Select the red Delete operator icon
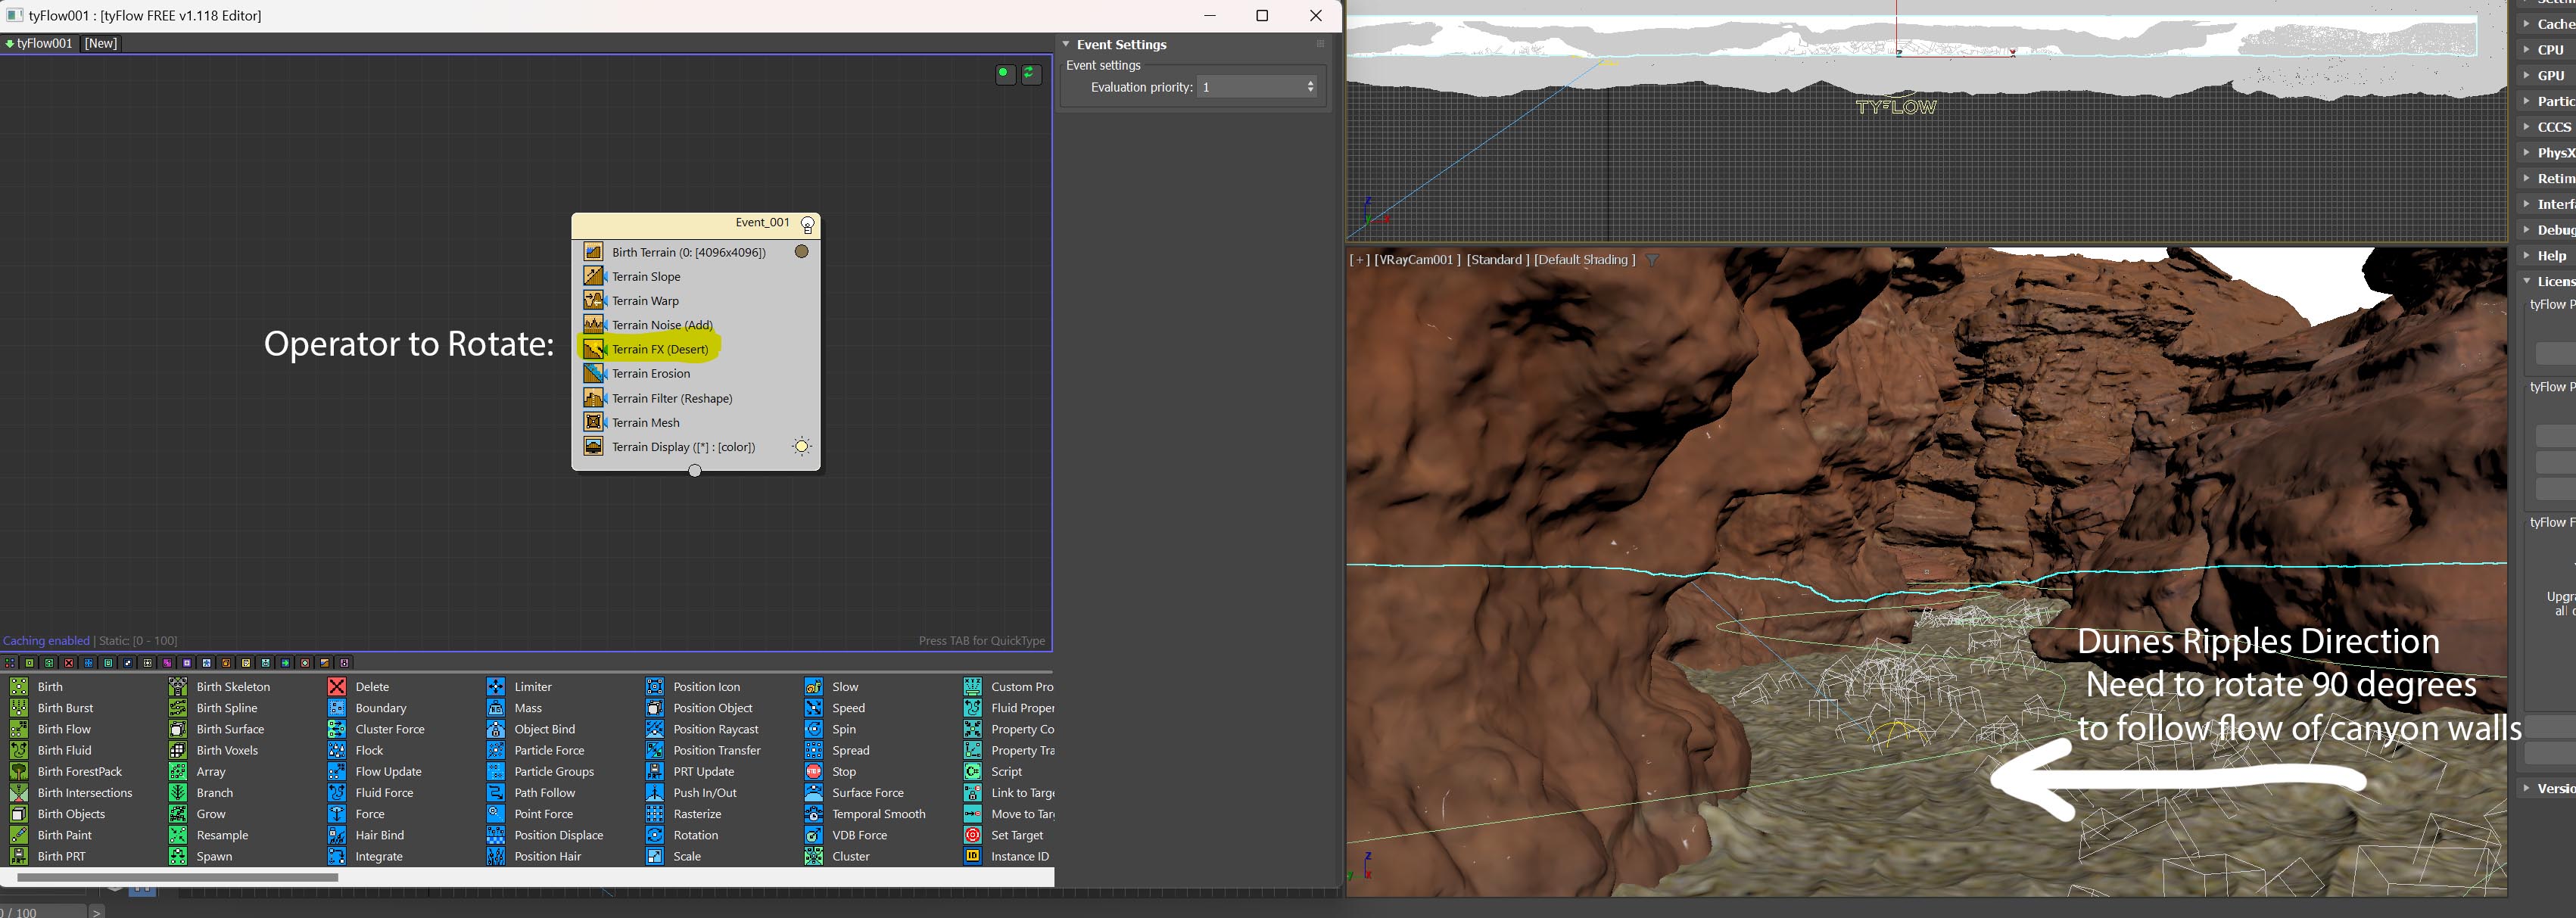The height and width of the screenshot is (918, 2576). pos(337,686)
